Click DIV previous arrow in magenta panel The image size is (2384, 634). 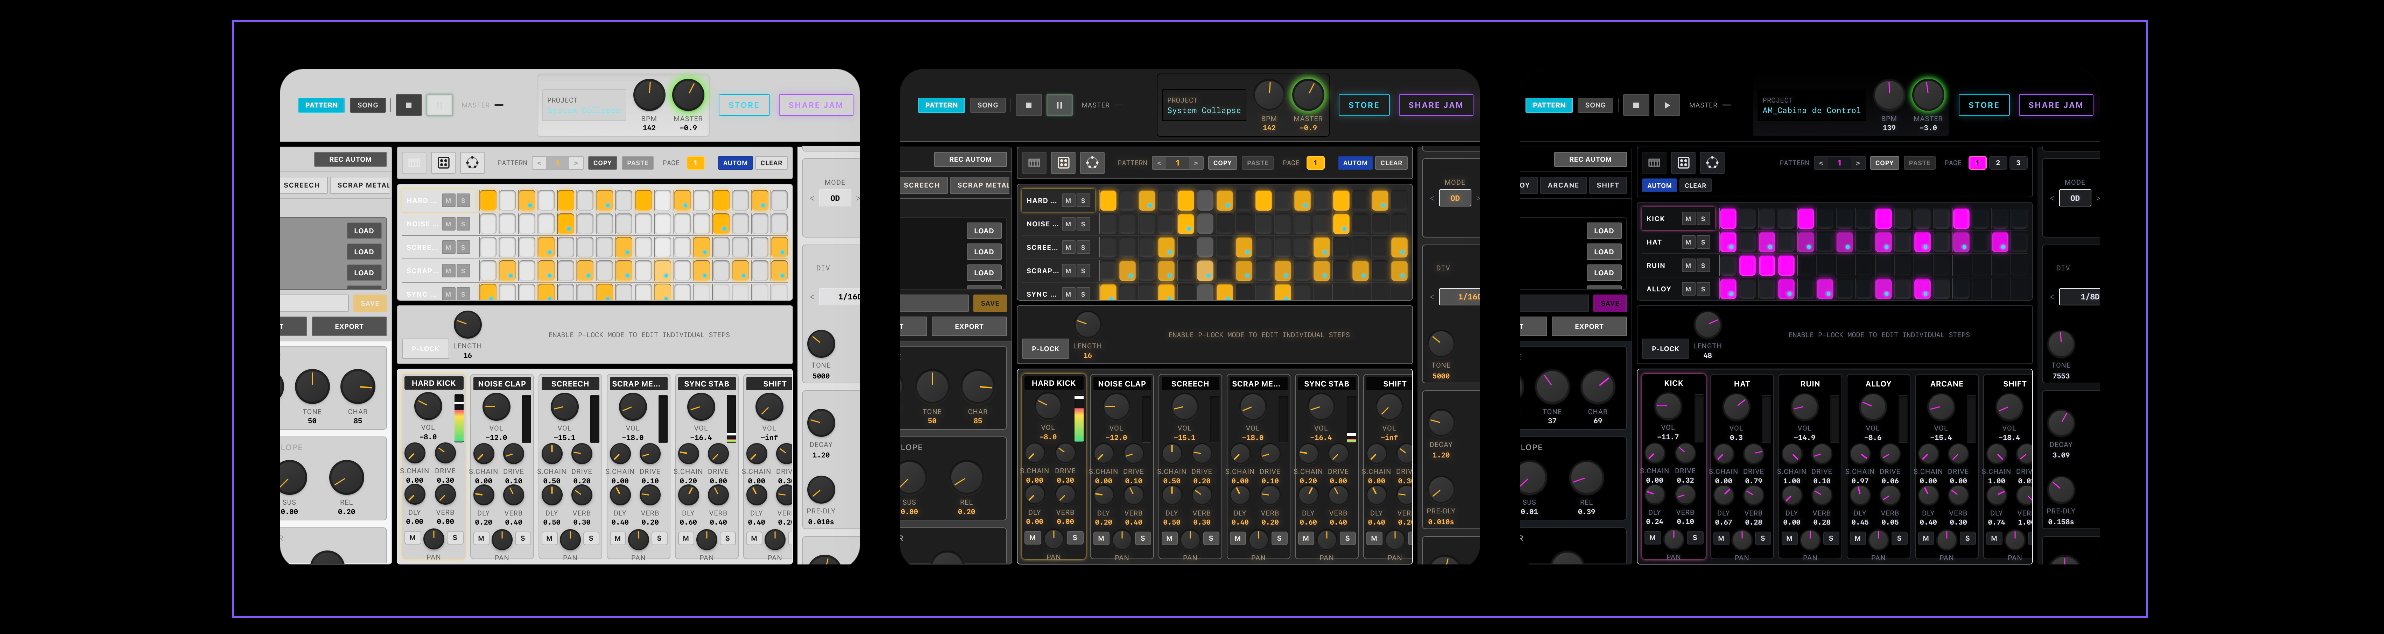(2052, 297)
